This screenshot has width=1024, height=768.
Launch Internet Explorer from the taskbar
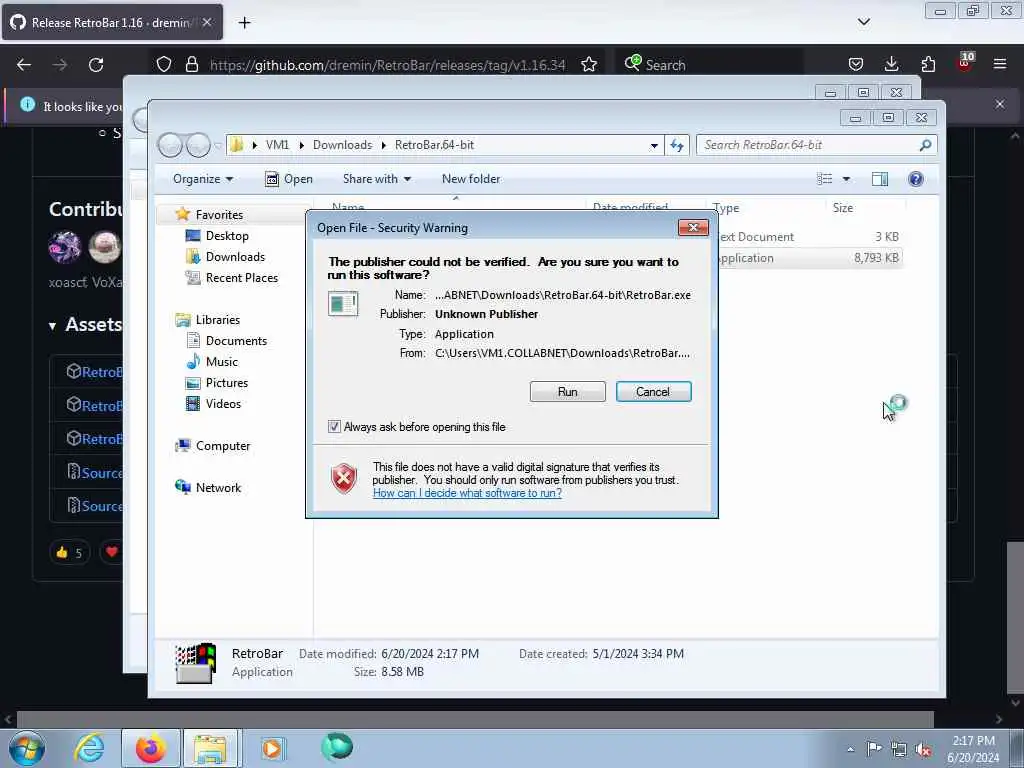point(89,748)
